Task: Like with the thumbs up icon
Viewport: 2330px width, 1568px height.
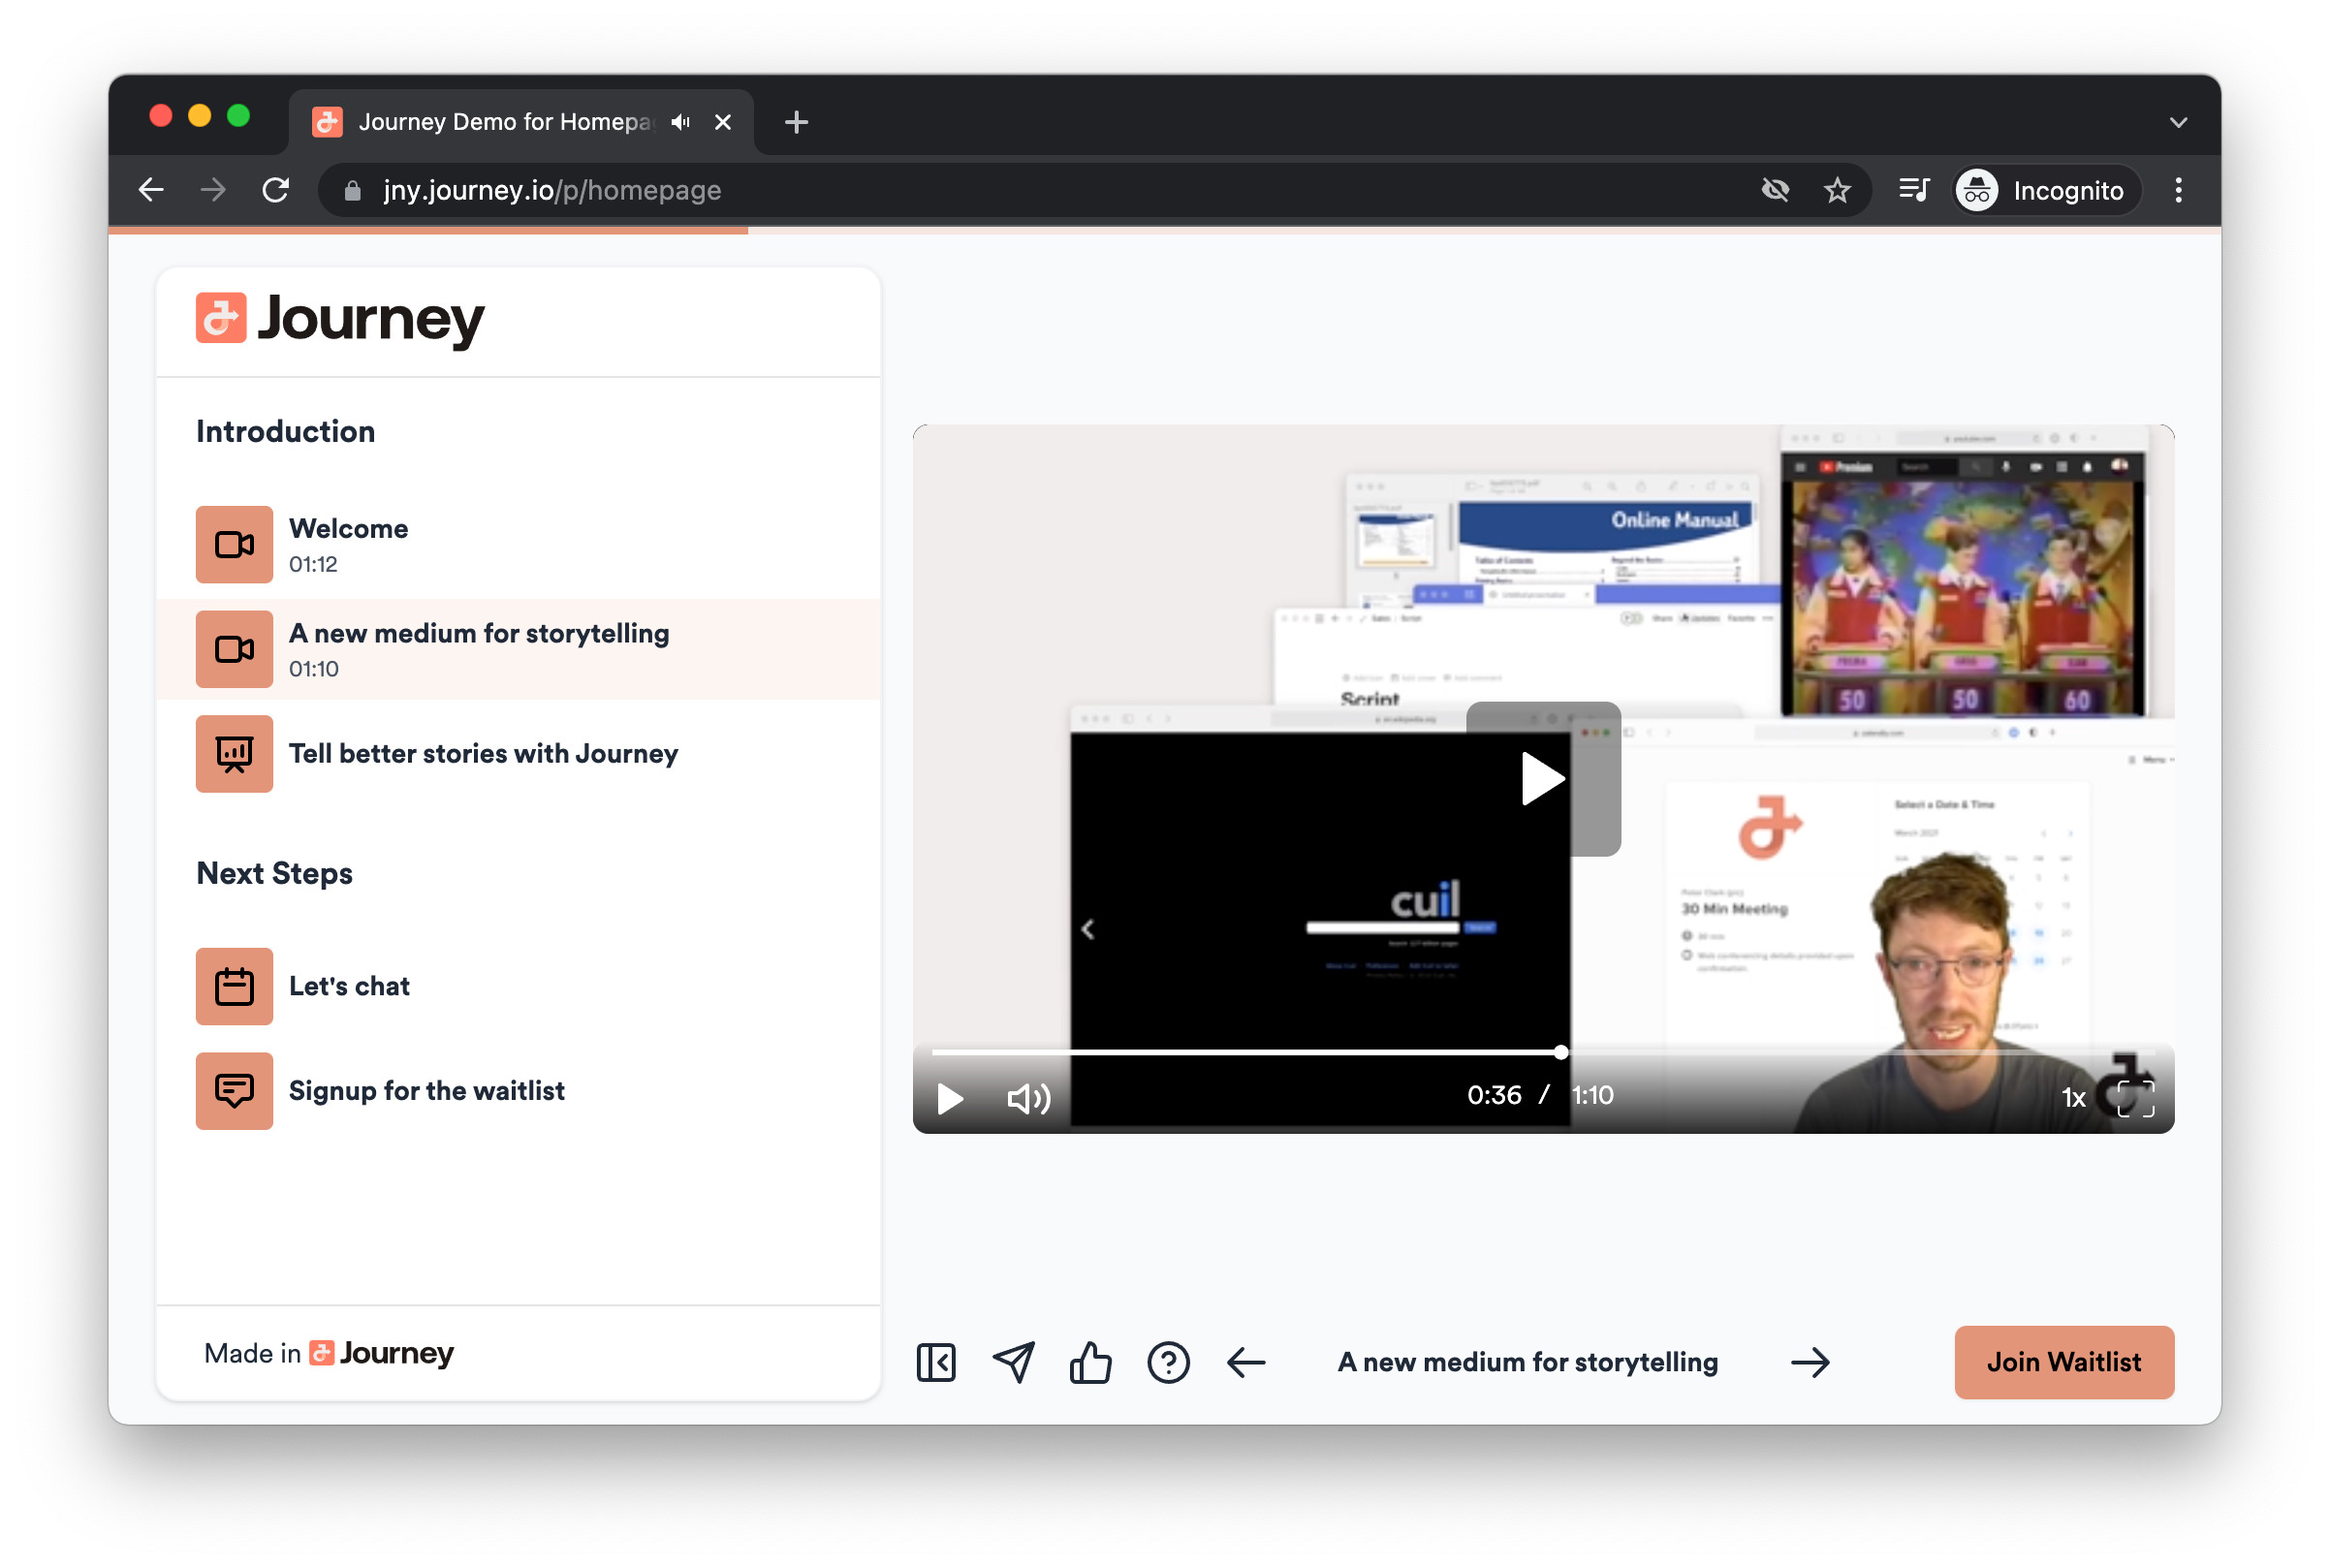Action: tap(1090, 1363)
